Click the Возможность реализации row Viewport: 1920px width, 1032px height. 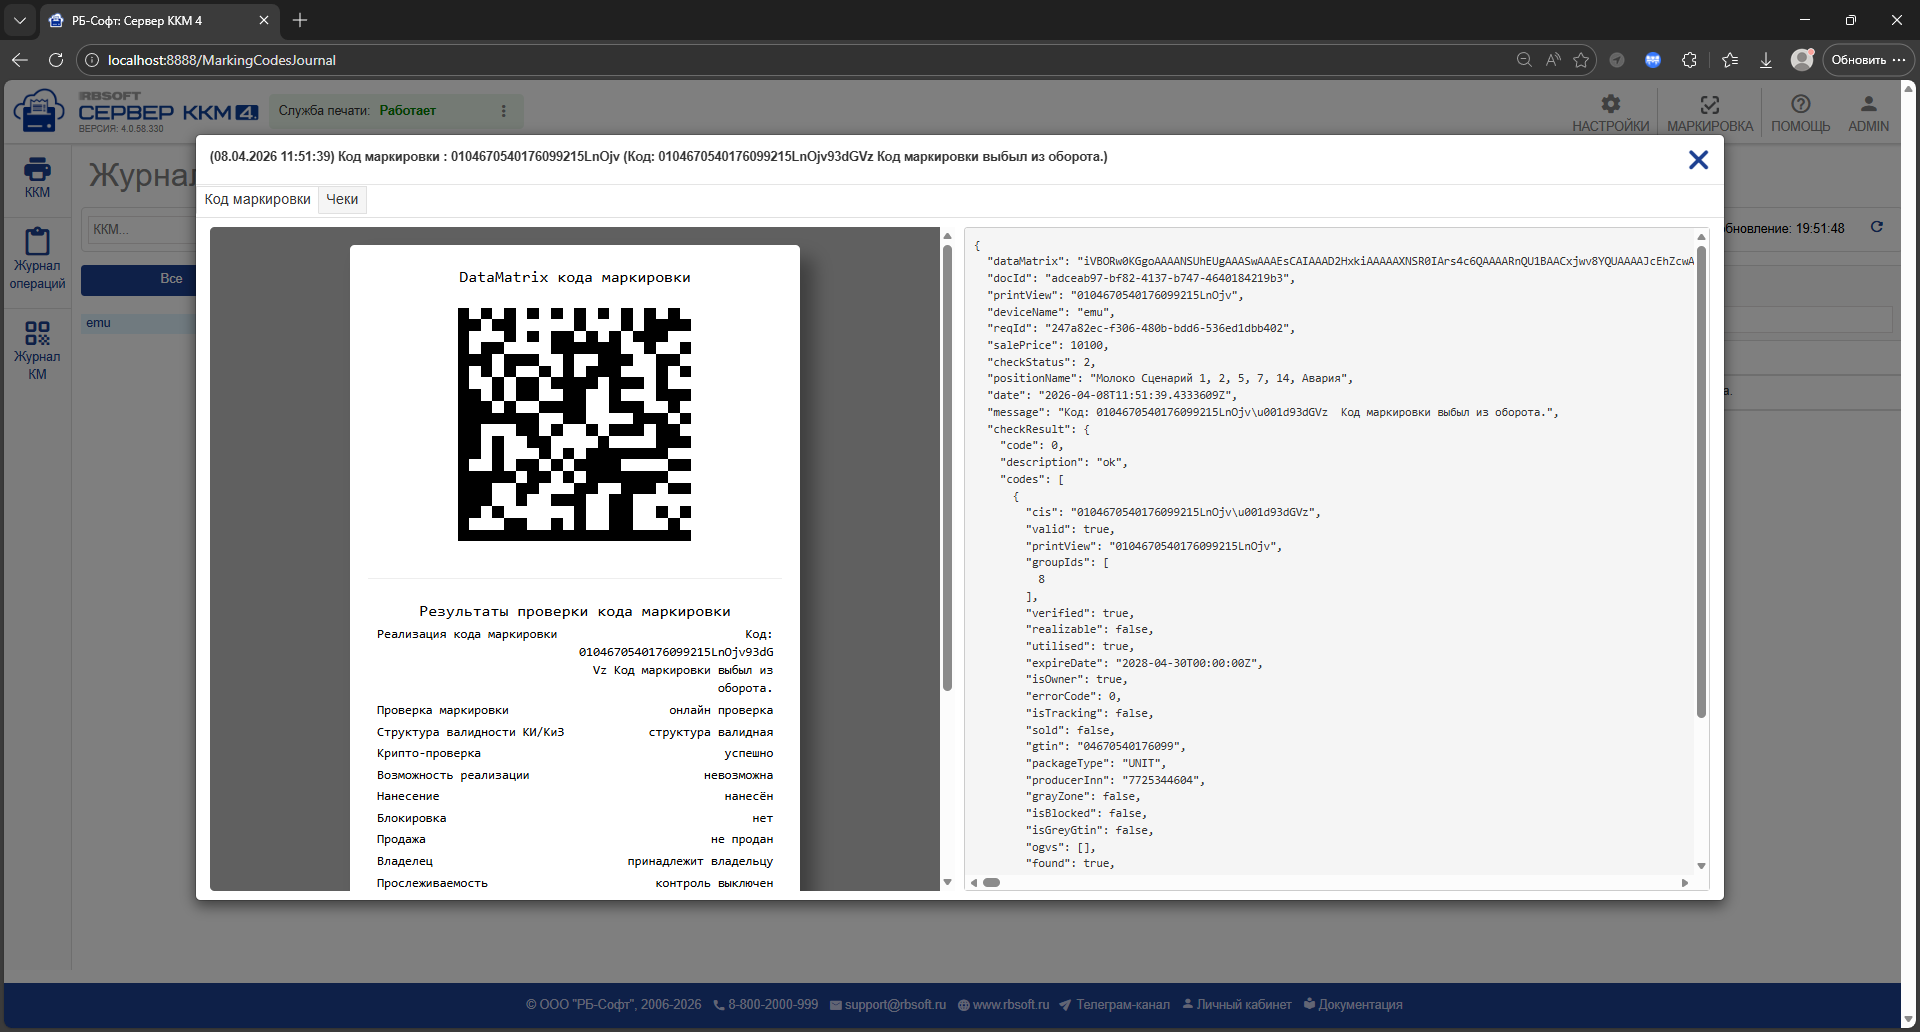[575, 775]
